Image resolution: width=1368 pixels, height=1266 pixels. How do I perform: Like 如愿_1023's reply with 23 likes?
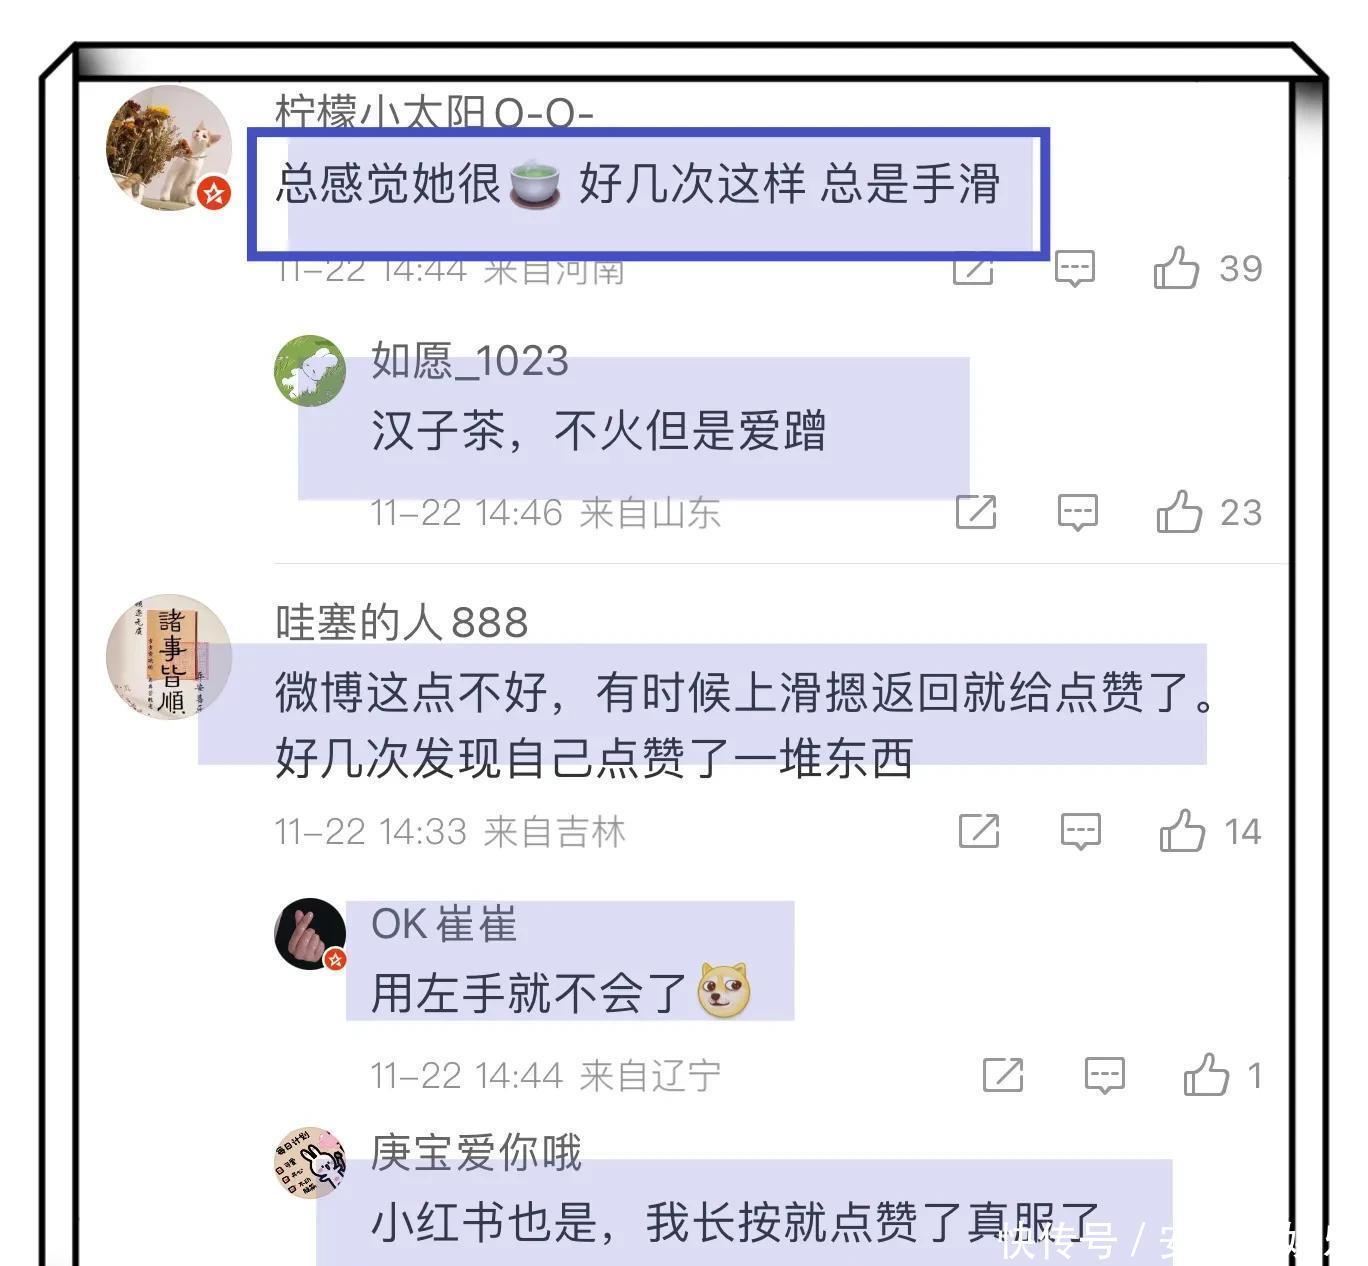click(1179, 512)
